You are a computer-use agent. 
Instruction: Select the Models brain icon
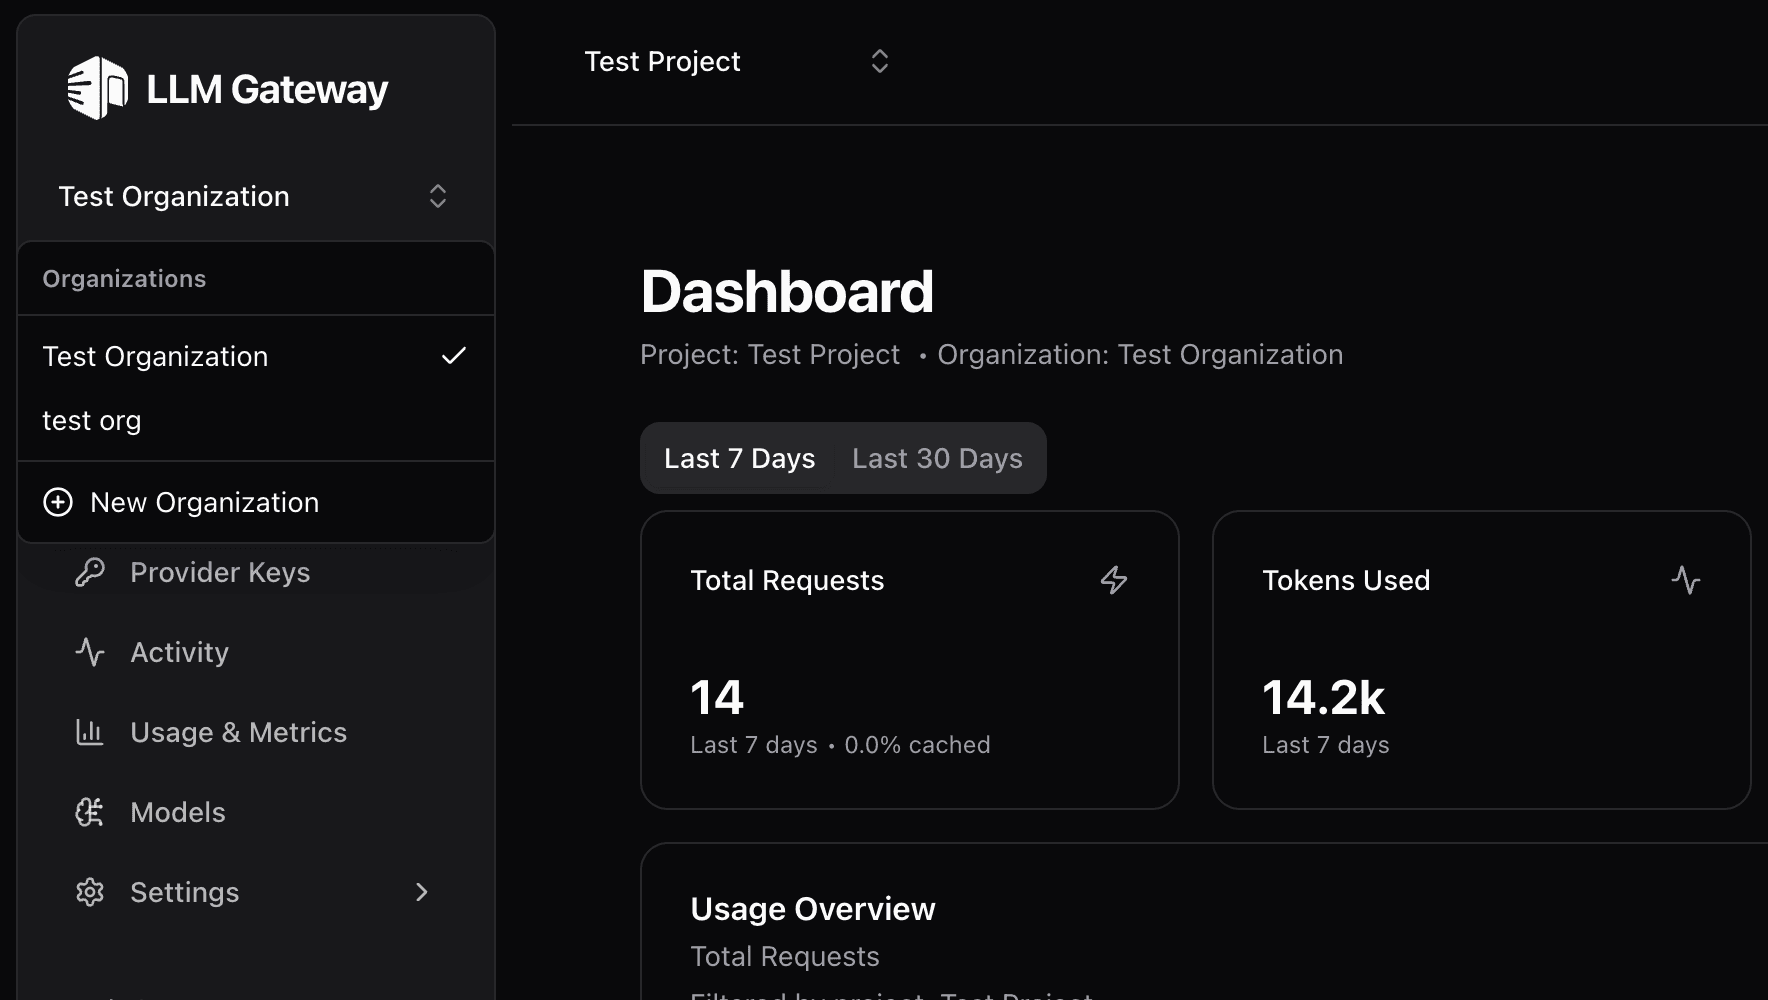point(90,811)
